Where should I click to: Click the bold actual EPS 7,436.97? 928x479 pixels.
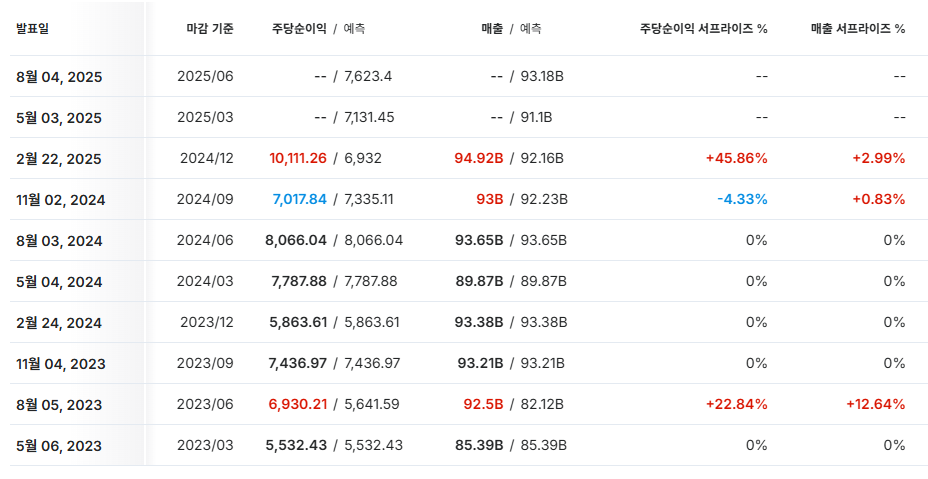pyautogui.click(x=299, y=363)
